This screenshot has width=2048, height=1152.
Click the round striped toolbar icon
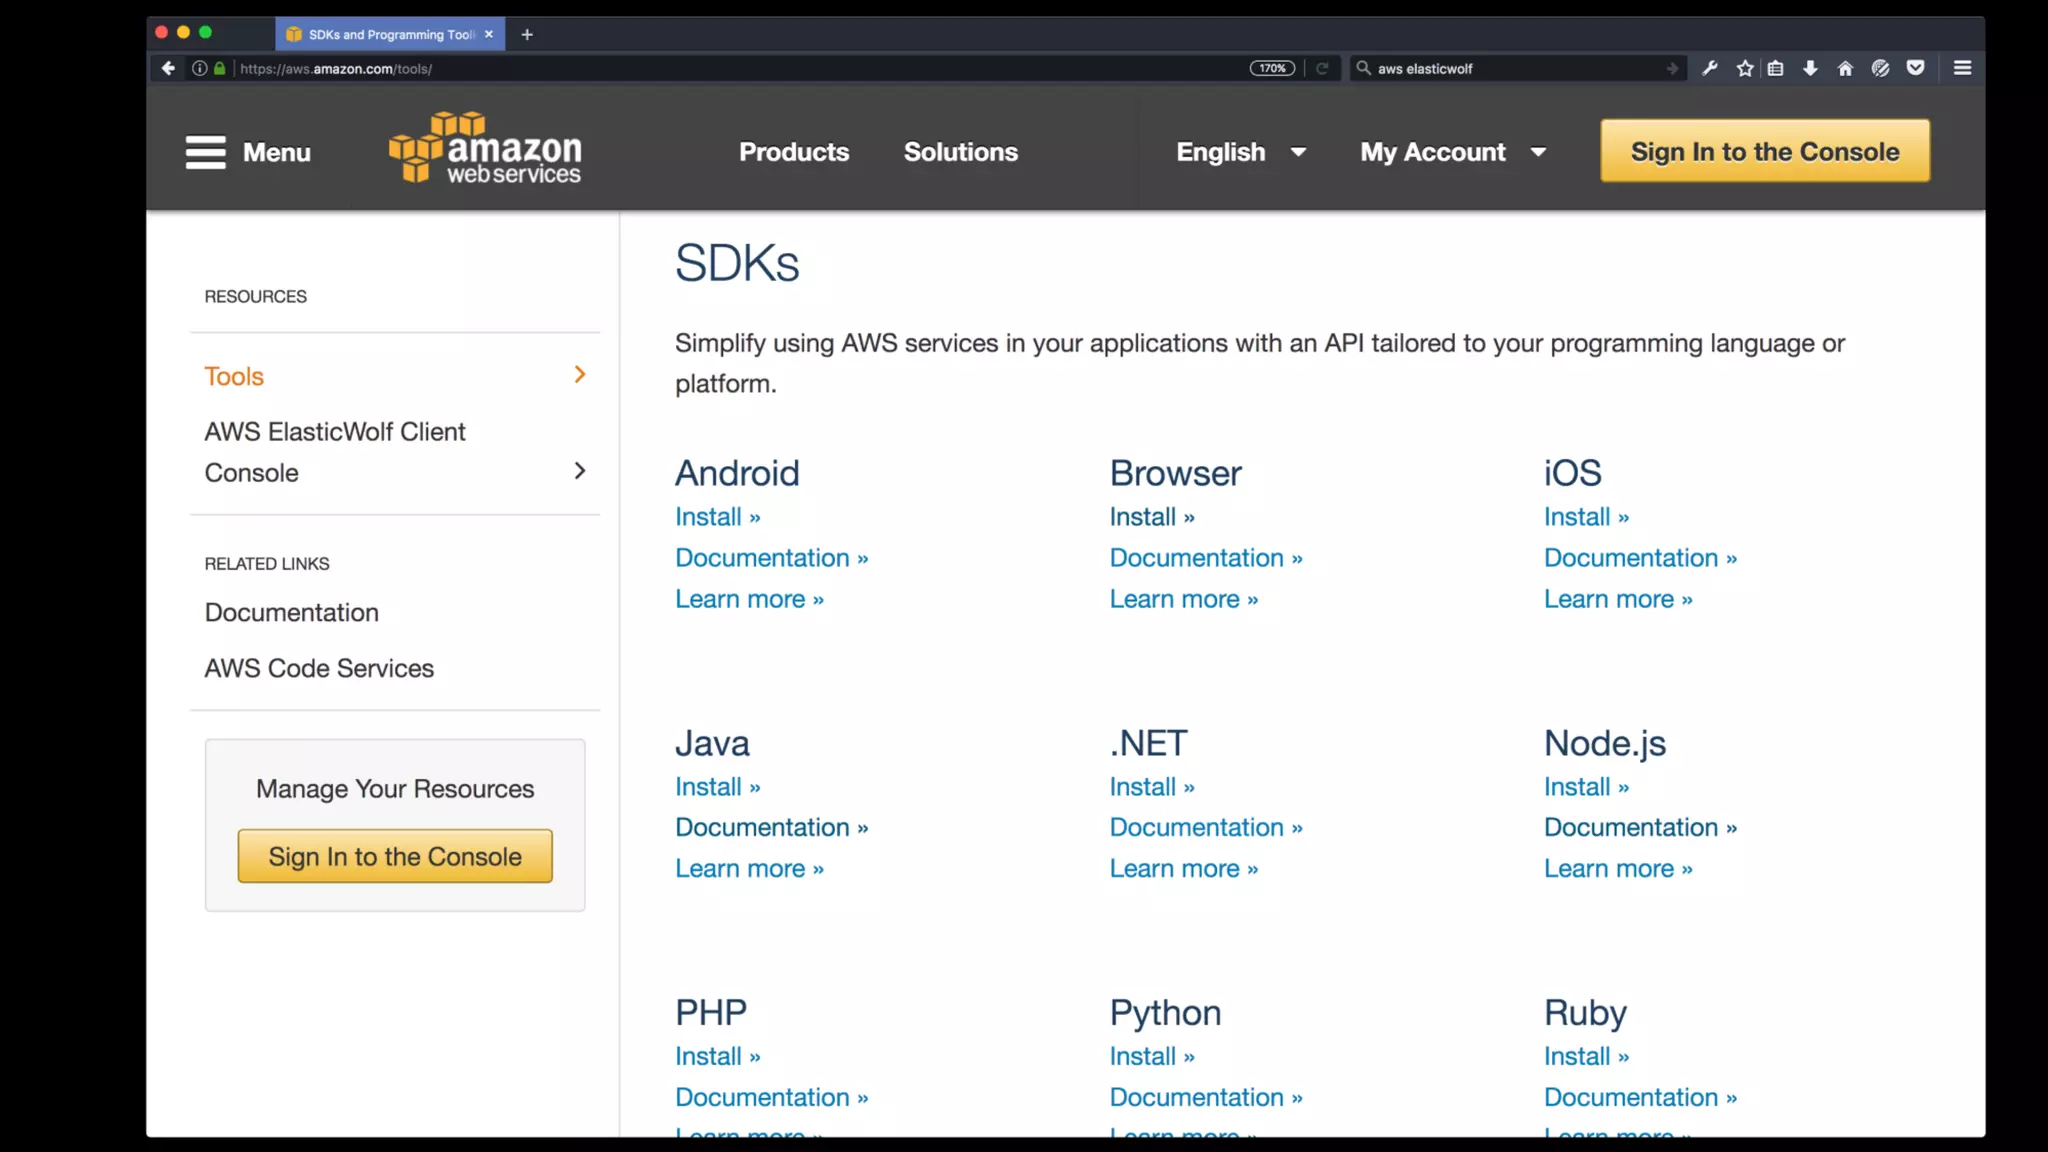[x=1880, y=68]
